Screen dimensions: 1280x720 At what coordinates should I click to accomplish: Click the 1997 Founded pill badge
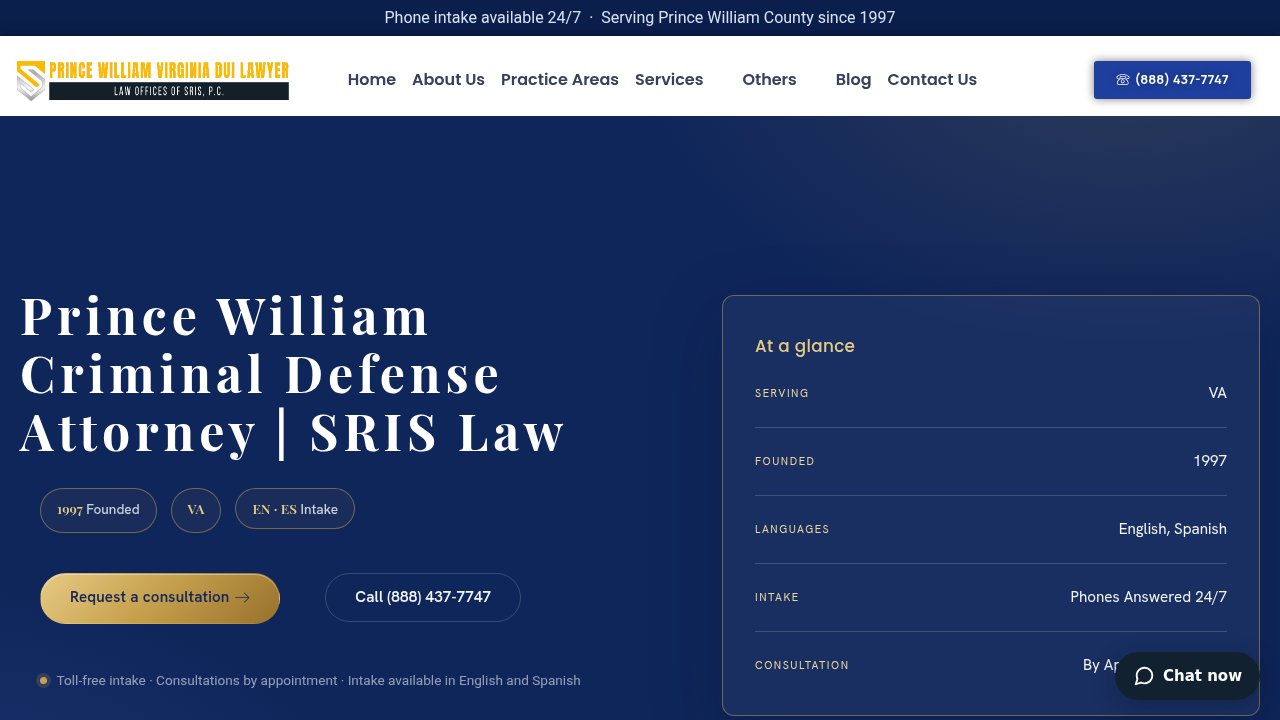98,510
